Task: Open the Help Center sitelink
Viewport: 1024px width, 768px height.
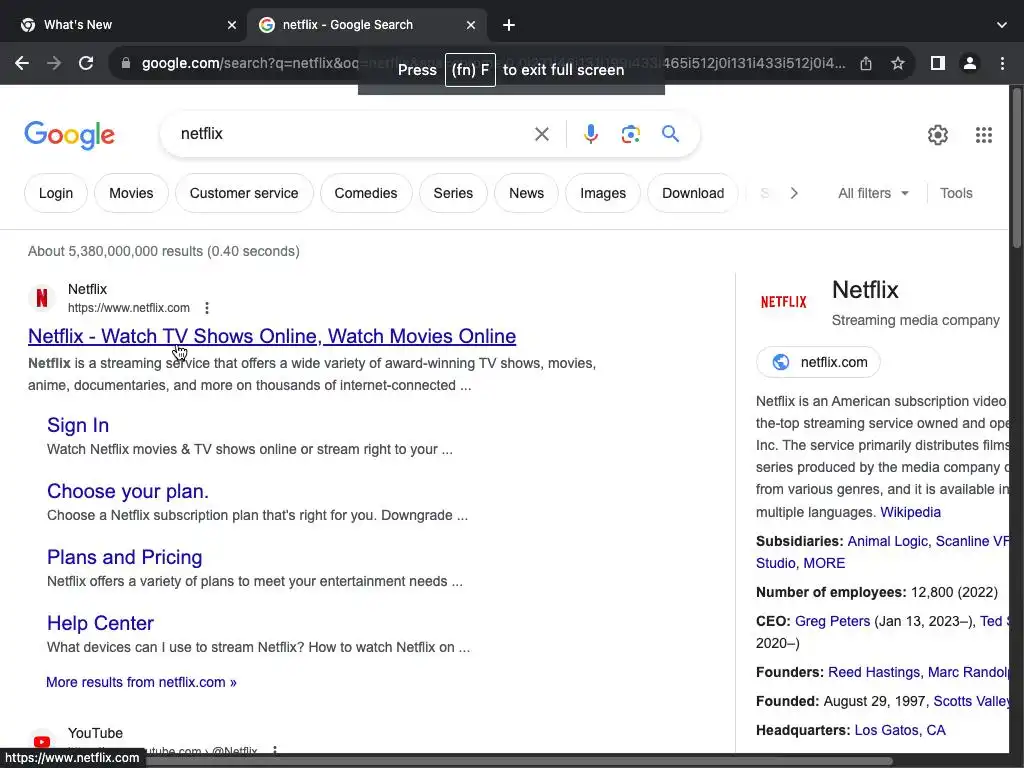Action: coord(101,623)
